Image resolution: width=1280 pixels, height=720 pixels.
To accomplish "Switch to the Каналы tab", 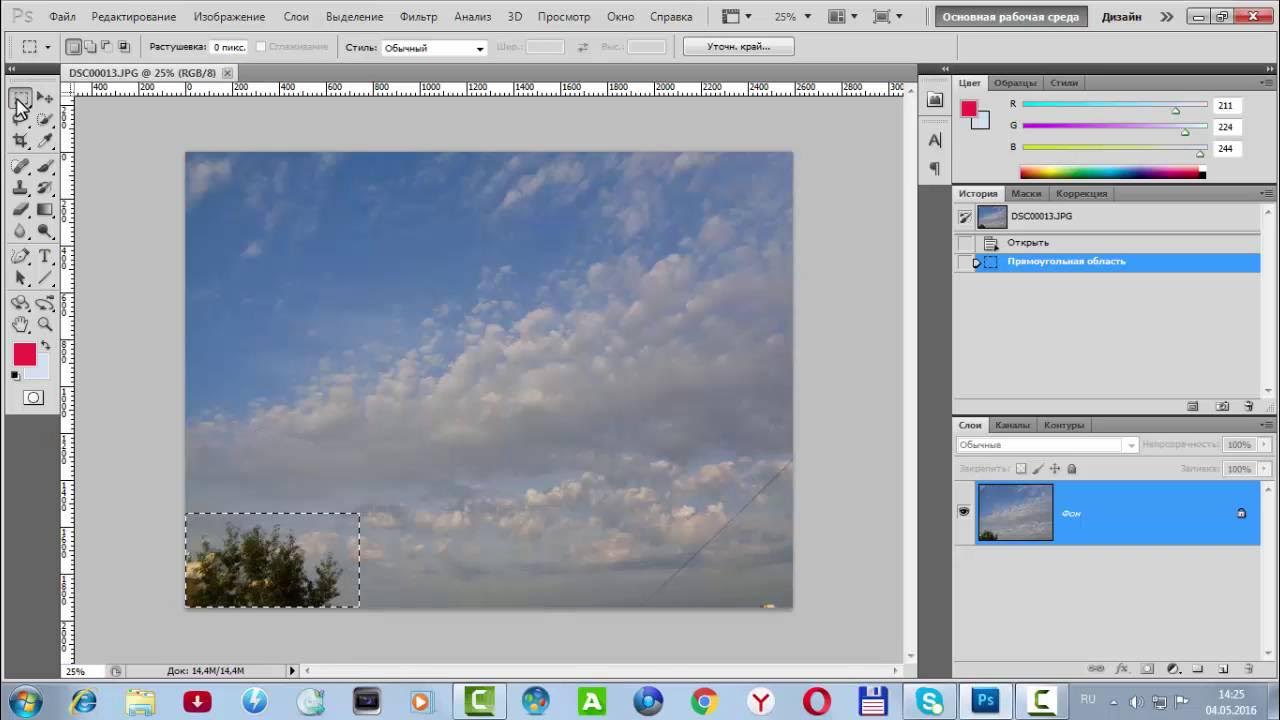I will click(1012, 425).
